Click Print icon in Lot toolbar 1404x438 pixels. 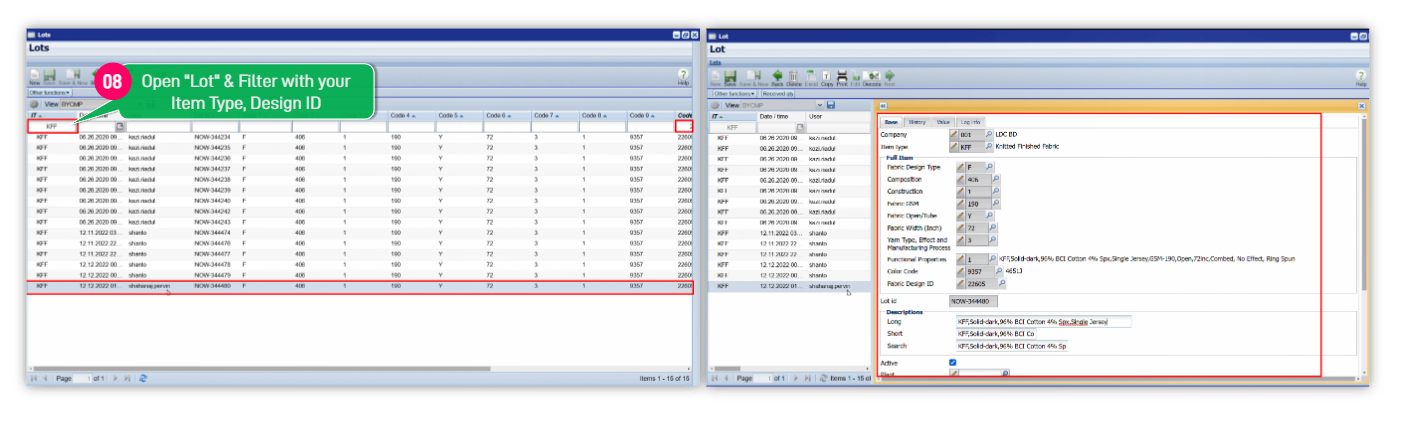pyautogui.click(x=842, y=77)
